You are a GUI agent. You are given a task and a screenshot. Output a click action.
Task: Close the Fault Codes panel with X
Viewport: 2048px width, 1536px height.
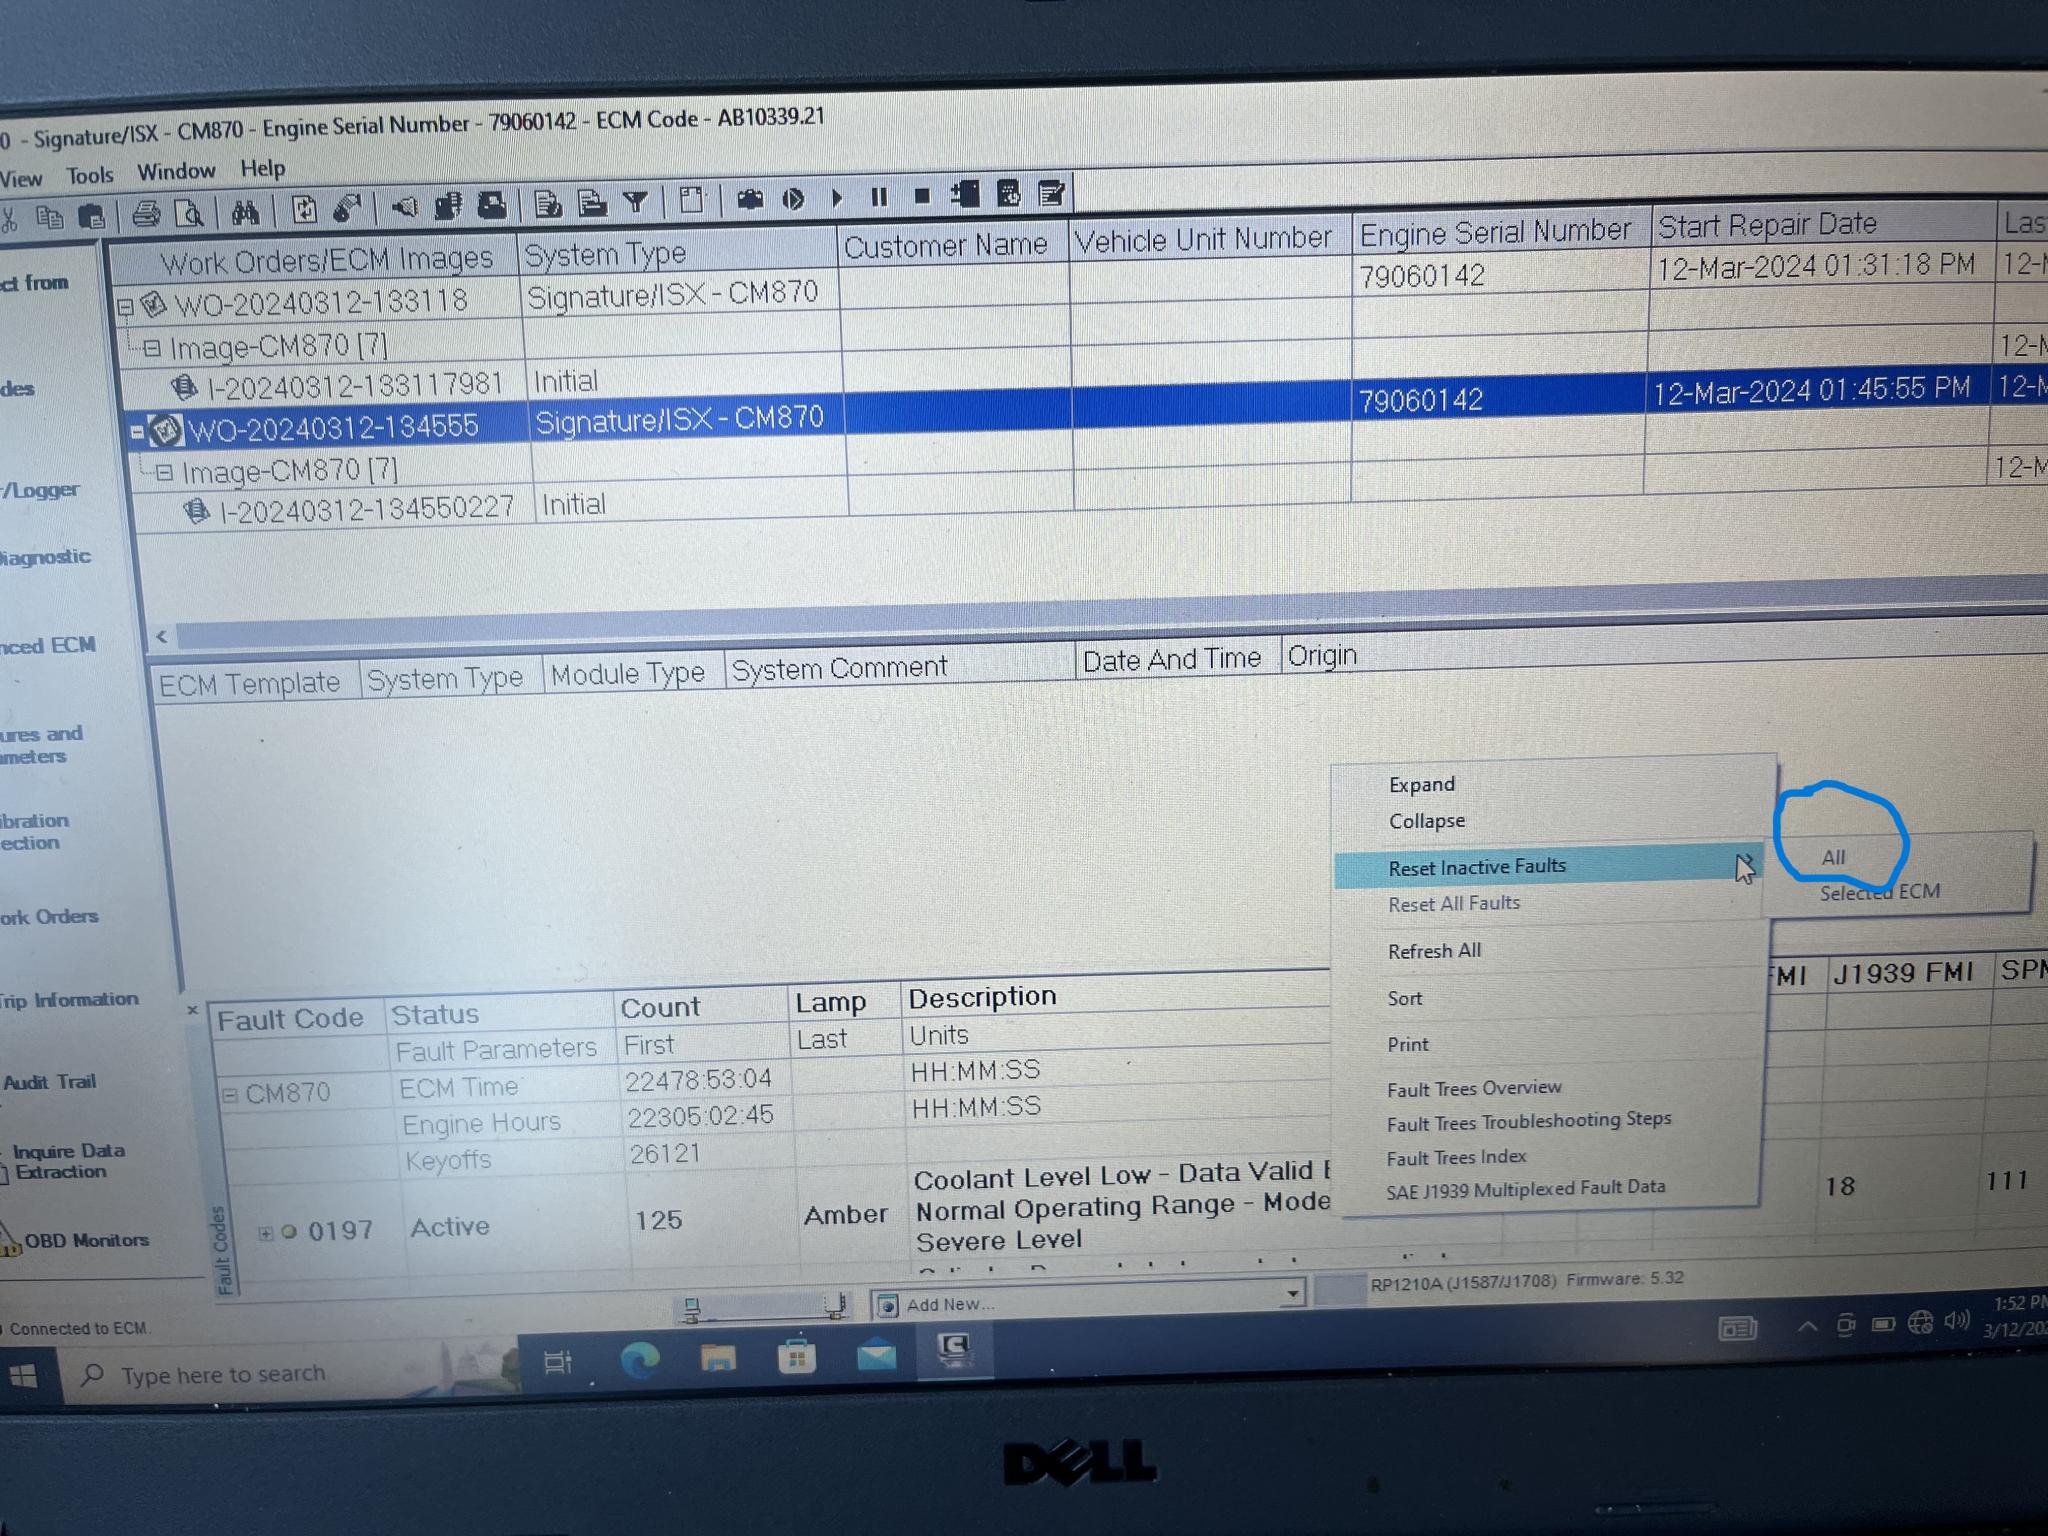point(193,1010)
